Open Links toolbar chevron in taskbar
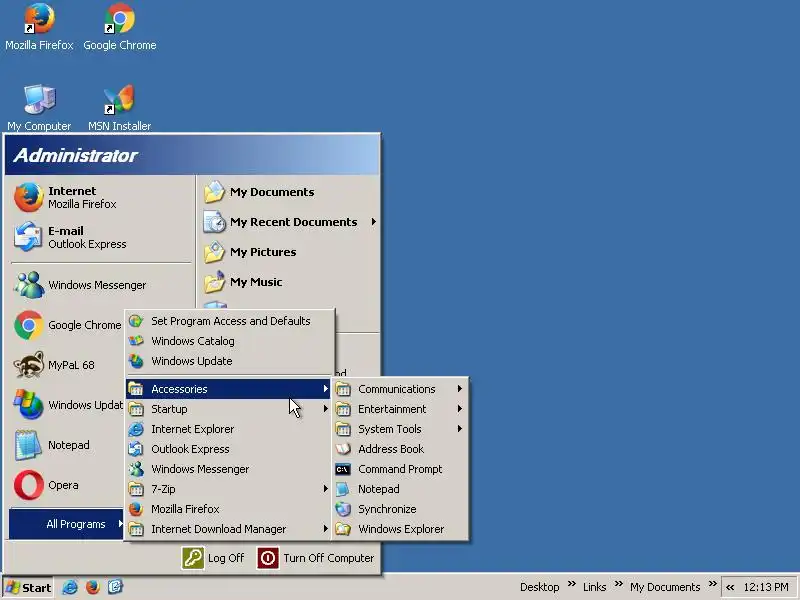 [618, 584]
